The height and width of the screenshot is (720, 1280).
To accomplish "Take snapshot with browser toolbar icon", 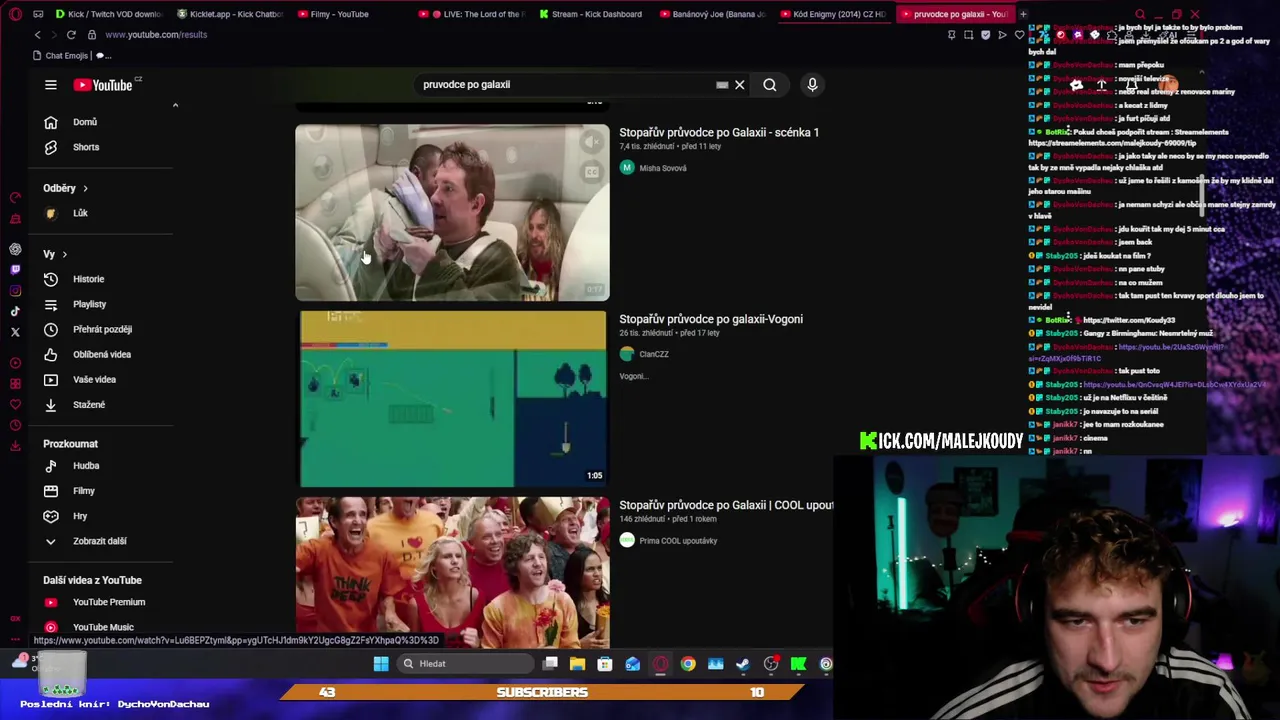I will (x=968, y=35).
